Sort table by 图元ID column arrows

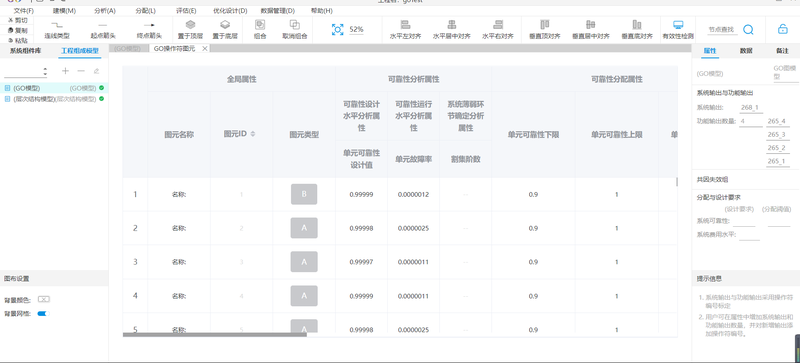tap(253, 134)
